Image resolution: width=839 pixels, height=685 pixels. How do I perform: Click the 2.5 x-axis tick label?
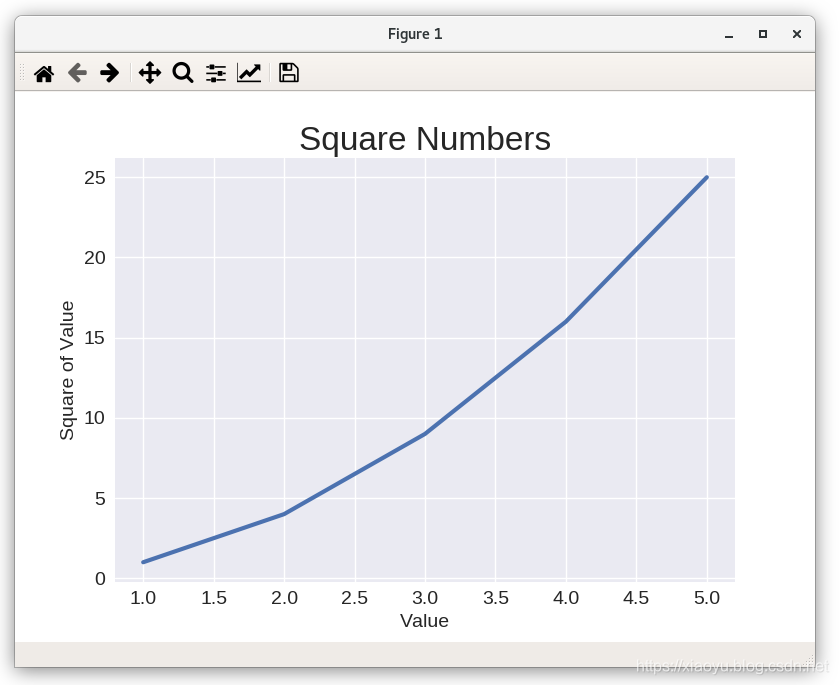click(355, 598)
